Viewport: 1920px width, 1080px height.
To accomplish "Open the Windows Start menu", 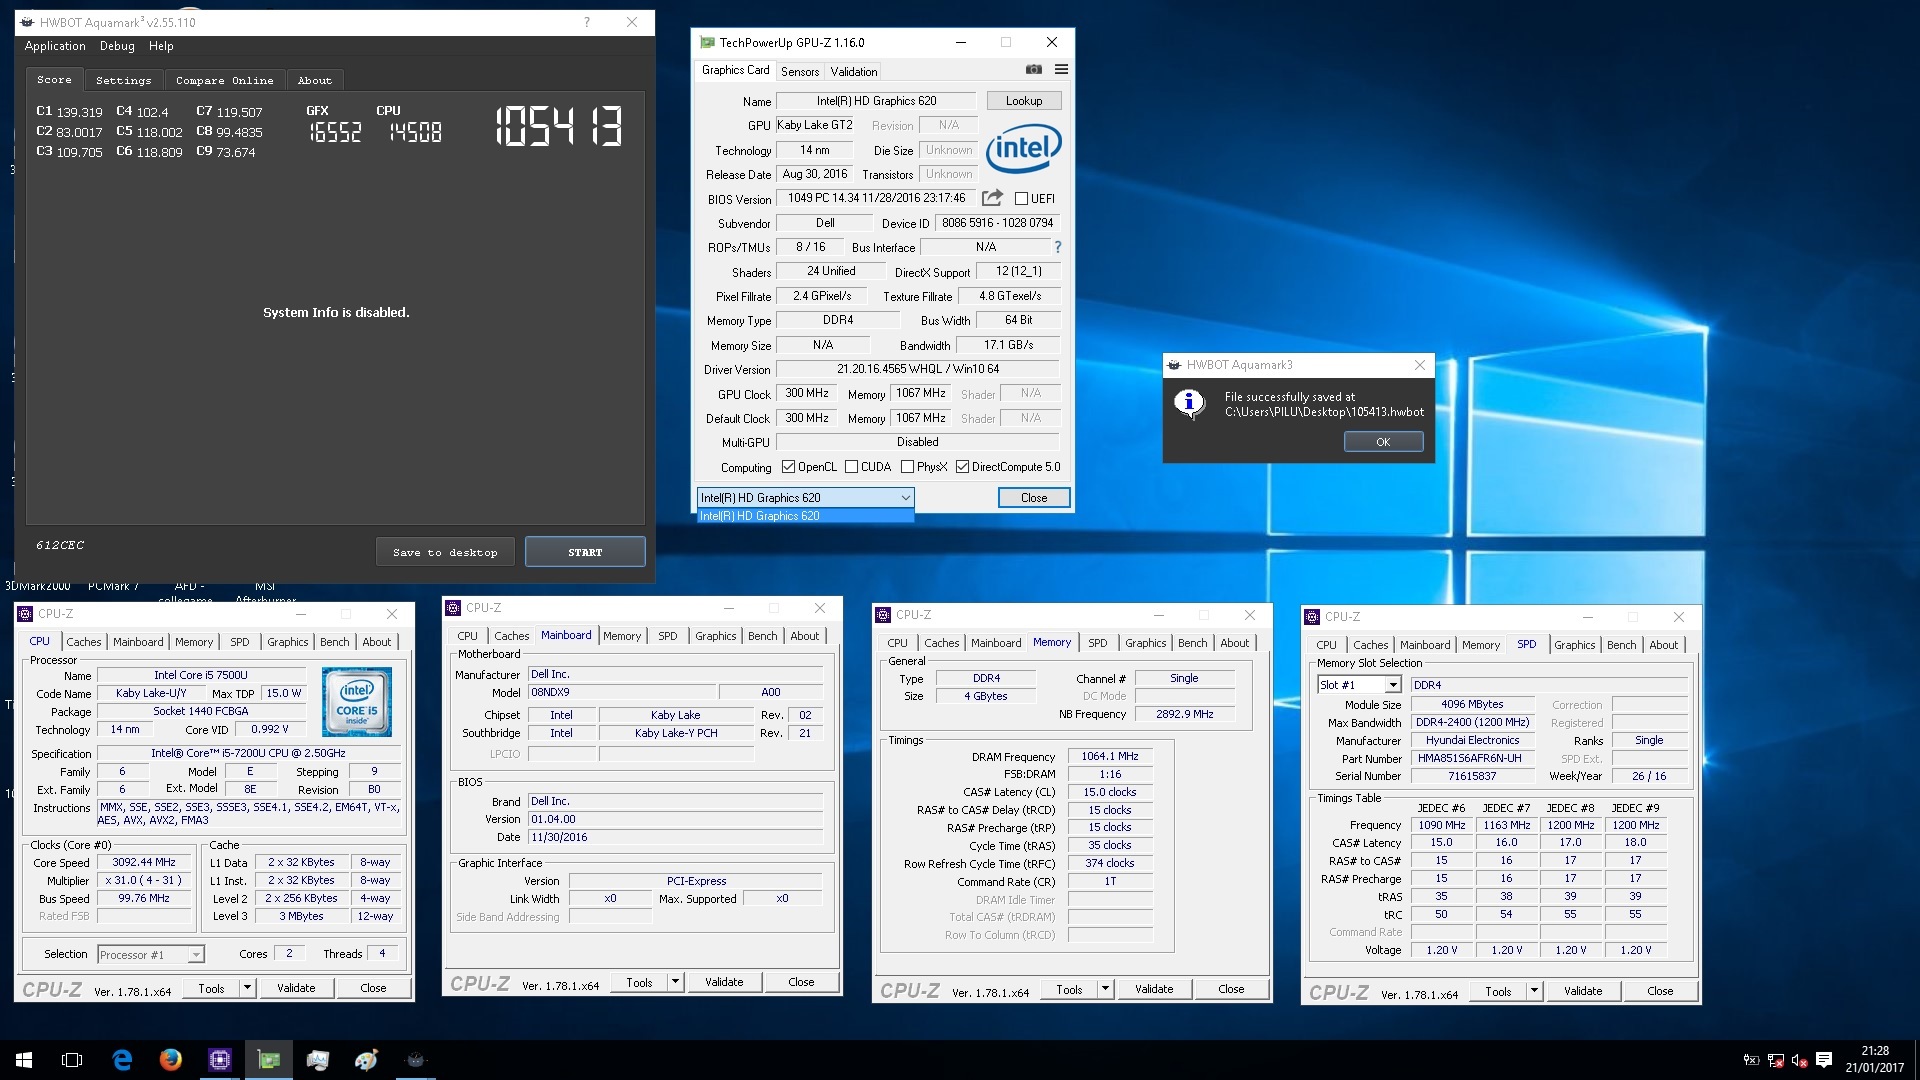I will (24, 1060).
